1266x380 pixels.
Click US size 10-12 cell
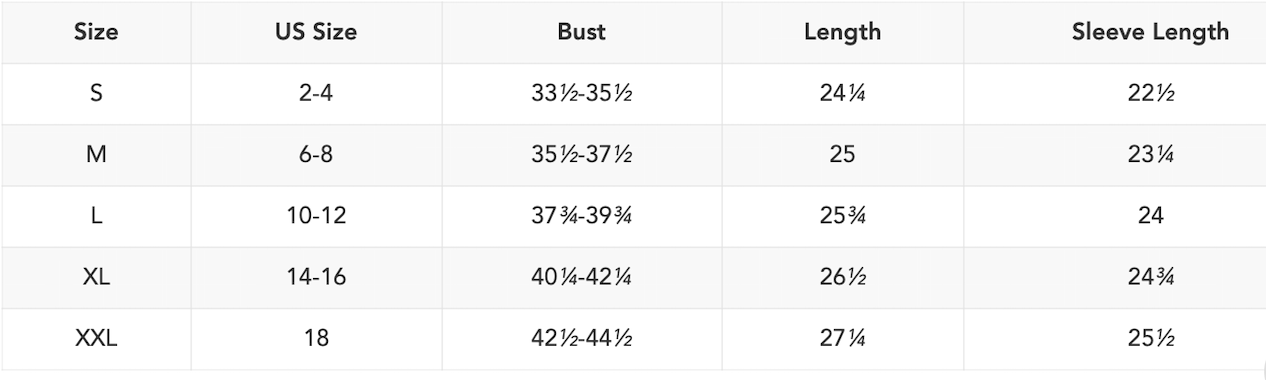point(316,216)
